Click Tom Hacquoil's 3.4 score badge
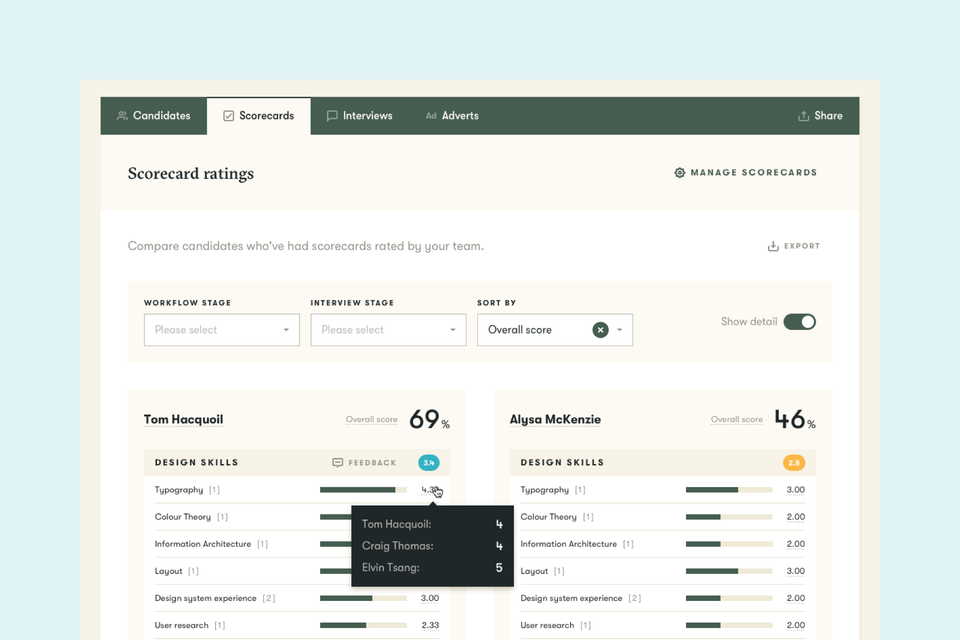Image resolution: width=960 pixels, height=640 pixels. [429, 463]
